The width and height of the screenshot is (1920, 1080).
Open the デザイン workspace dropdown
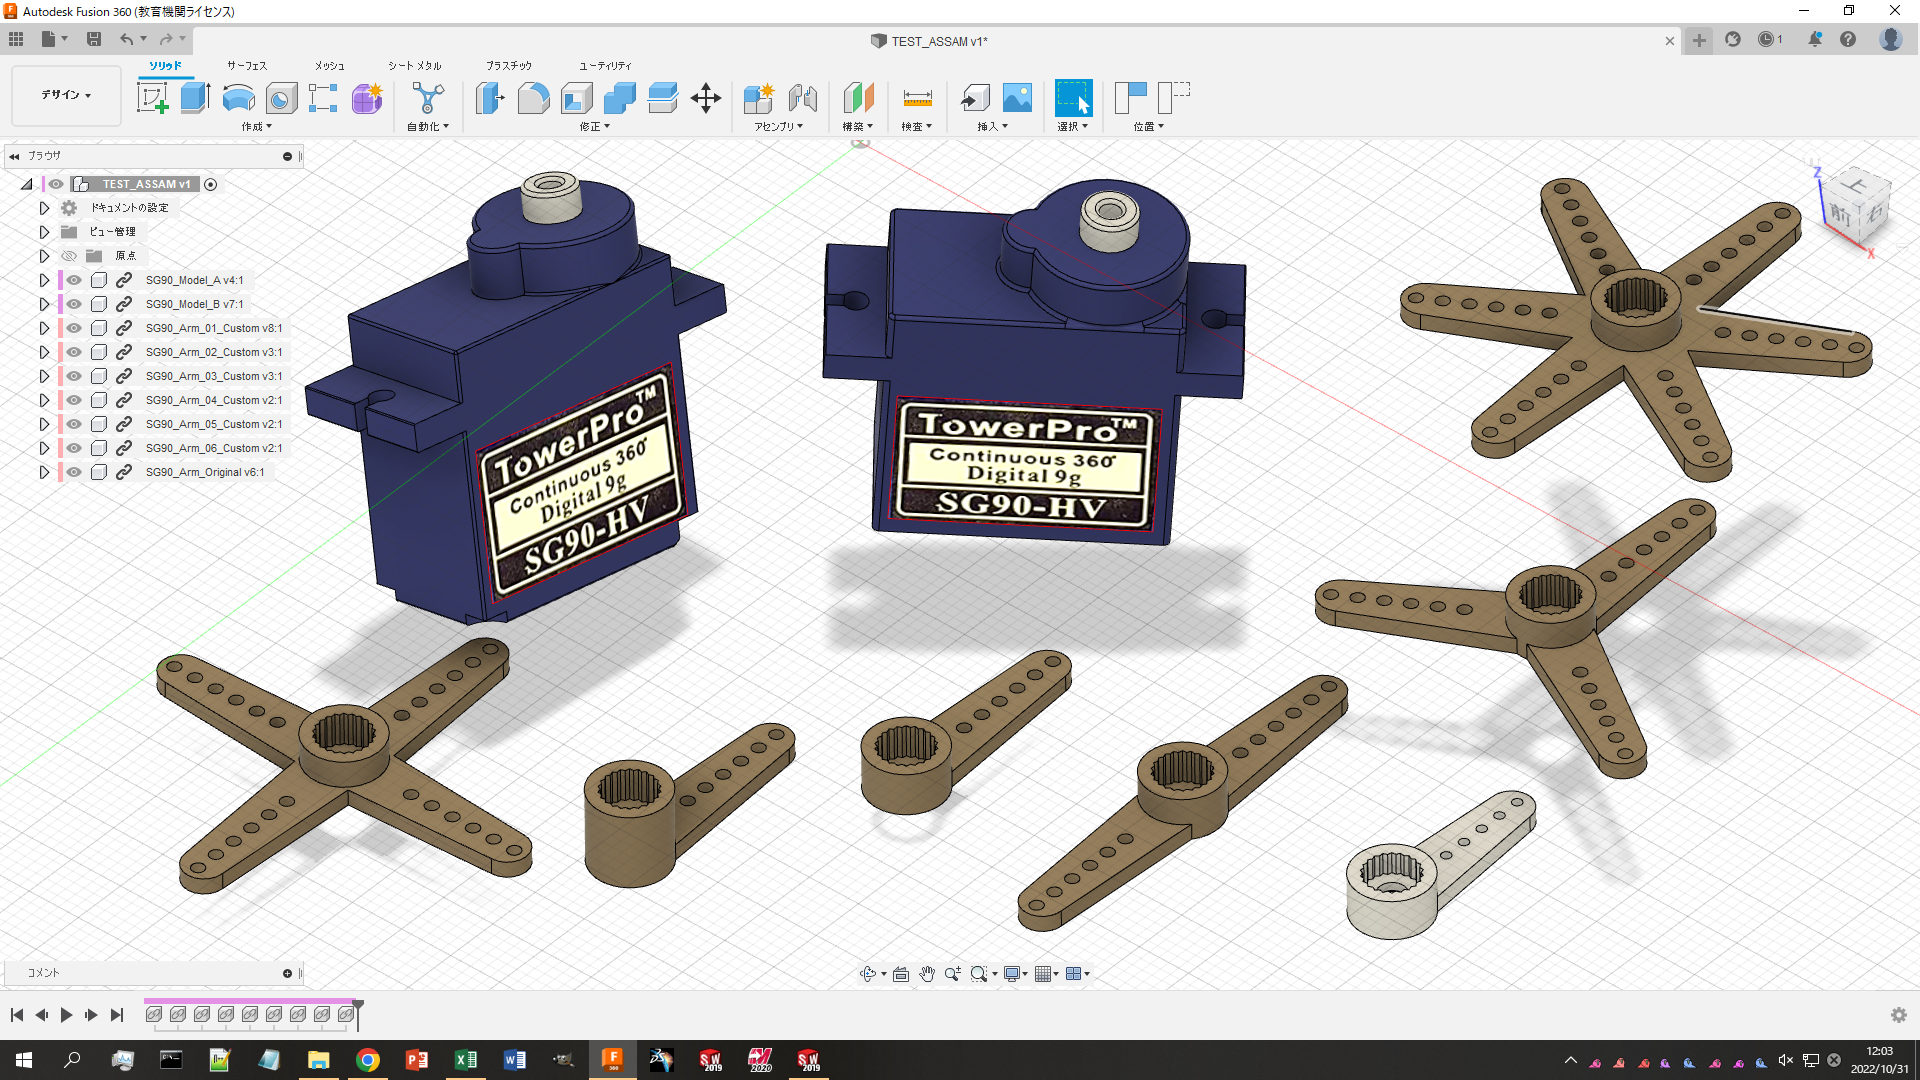[x=66, y=95]
